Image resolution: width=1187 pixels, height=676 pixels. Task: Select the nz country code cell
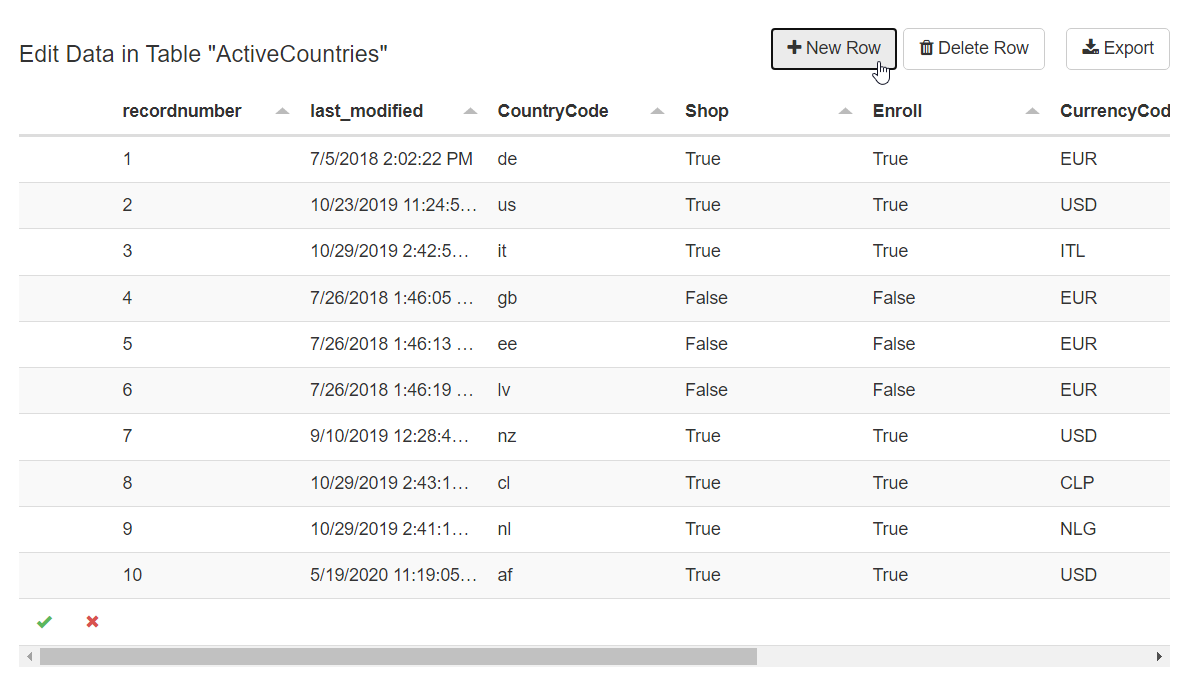(507, 436)
